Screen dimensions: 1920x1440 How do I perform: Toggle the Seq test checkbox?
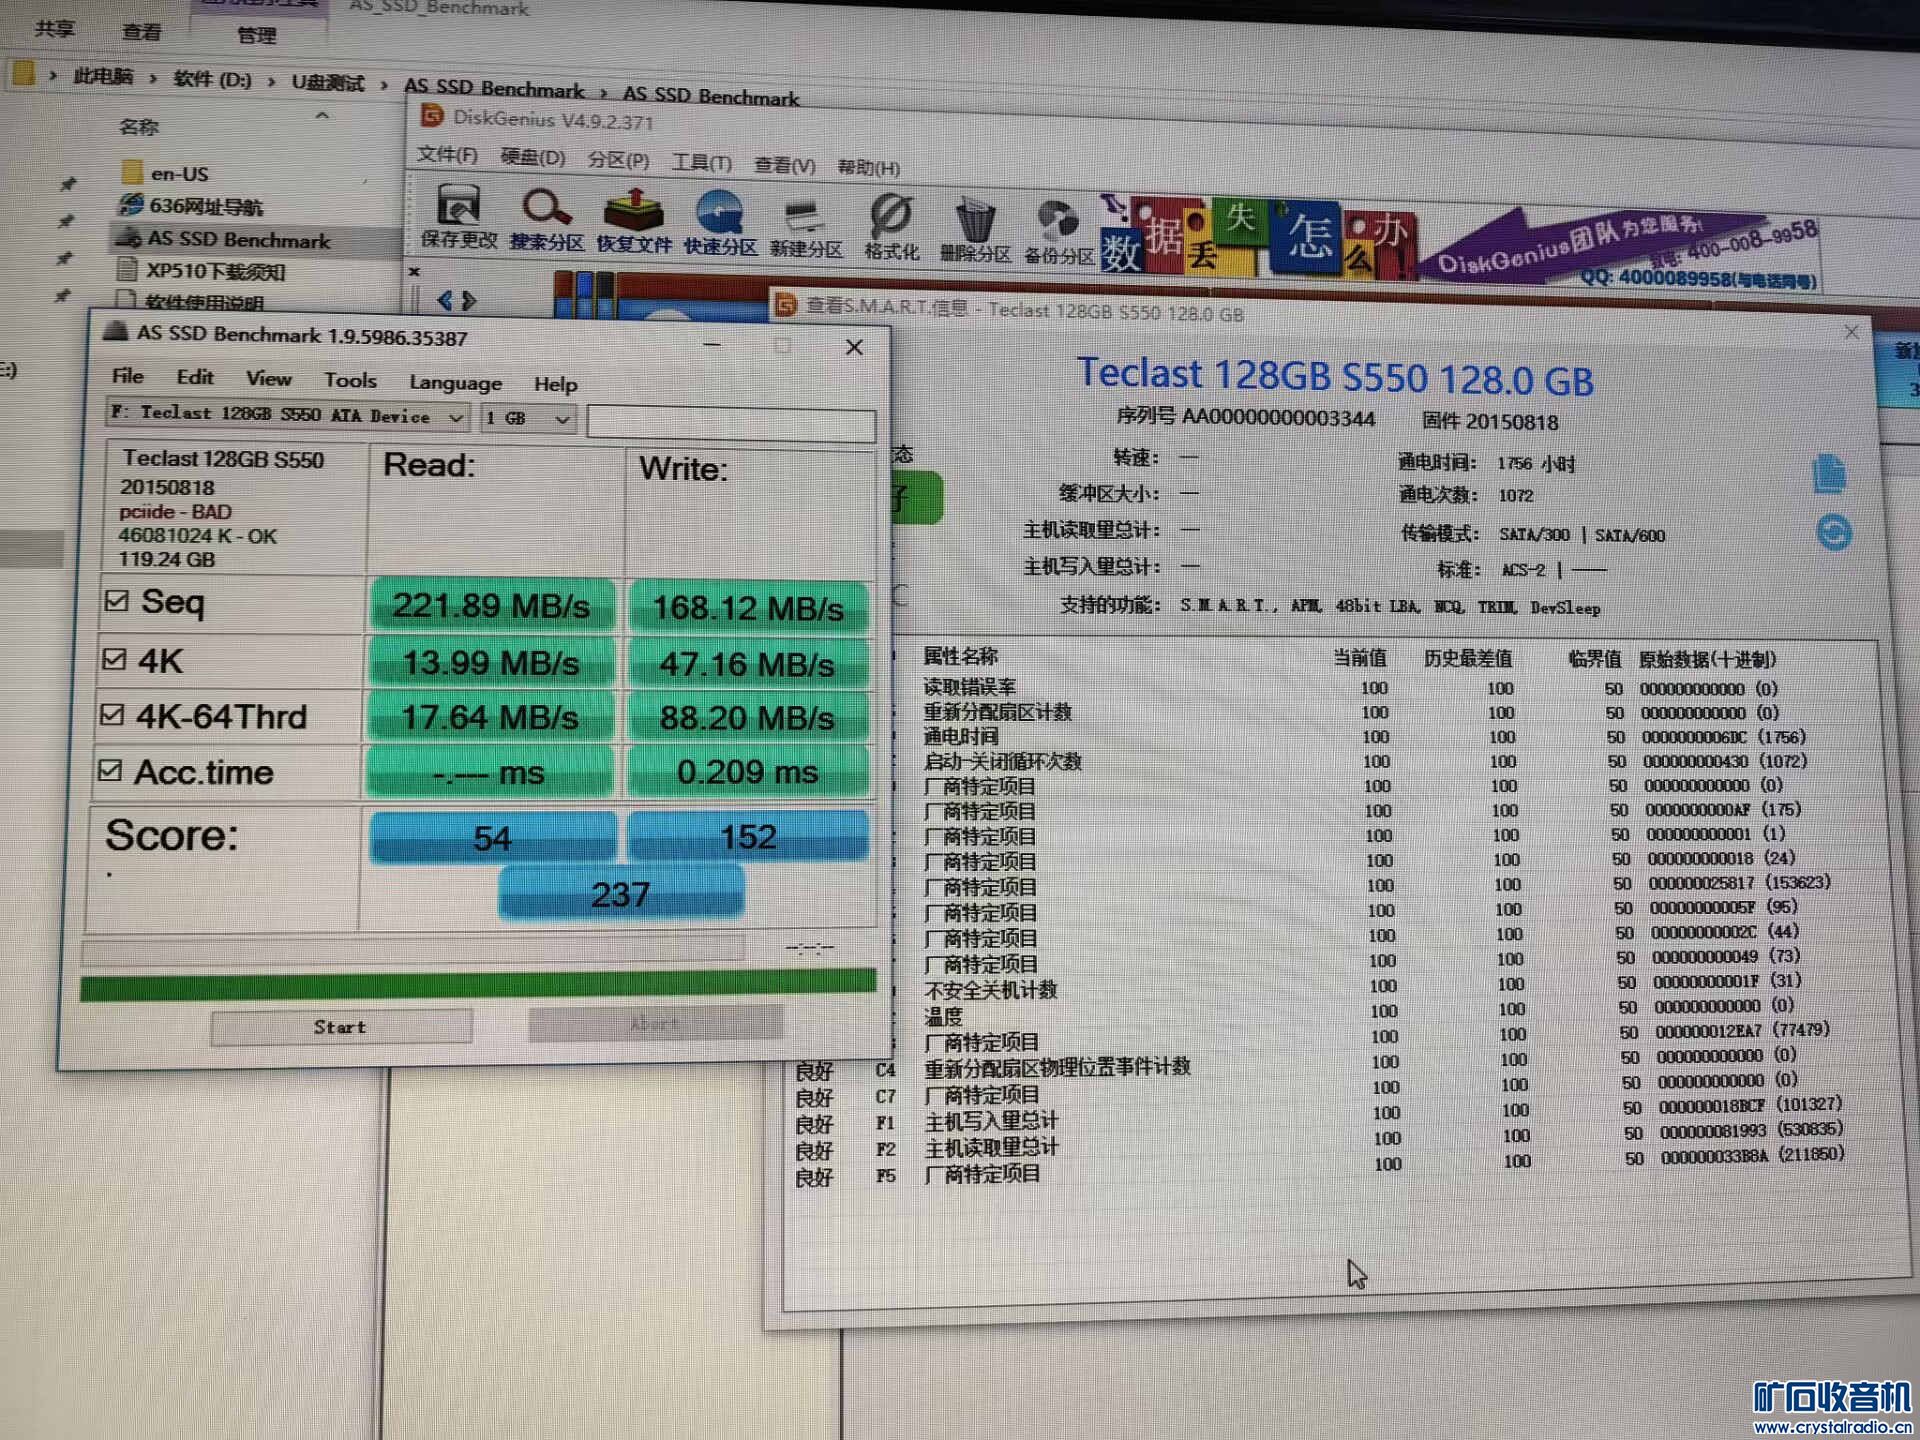(117, 600)
